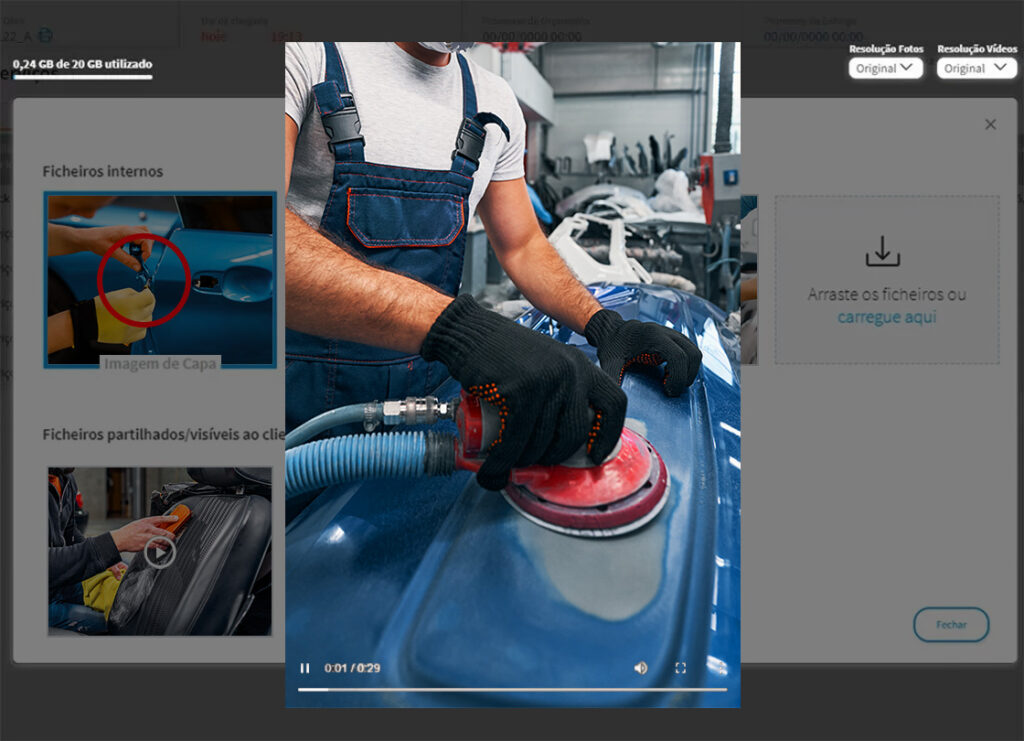Click the carregue aqui upload link
Screen dimensions: 1024x741
pos(887,317)
